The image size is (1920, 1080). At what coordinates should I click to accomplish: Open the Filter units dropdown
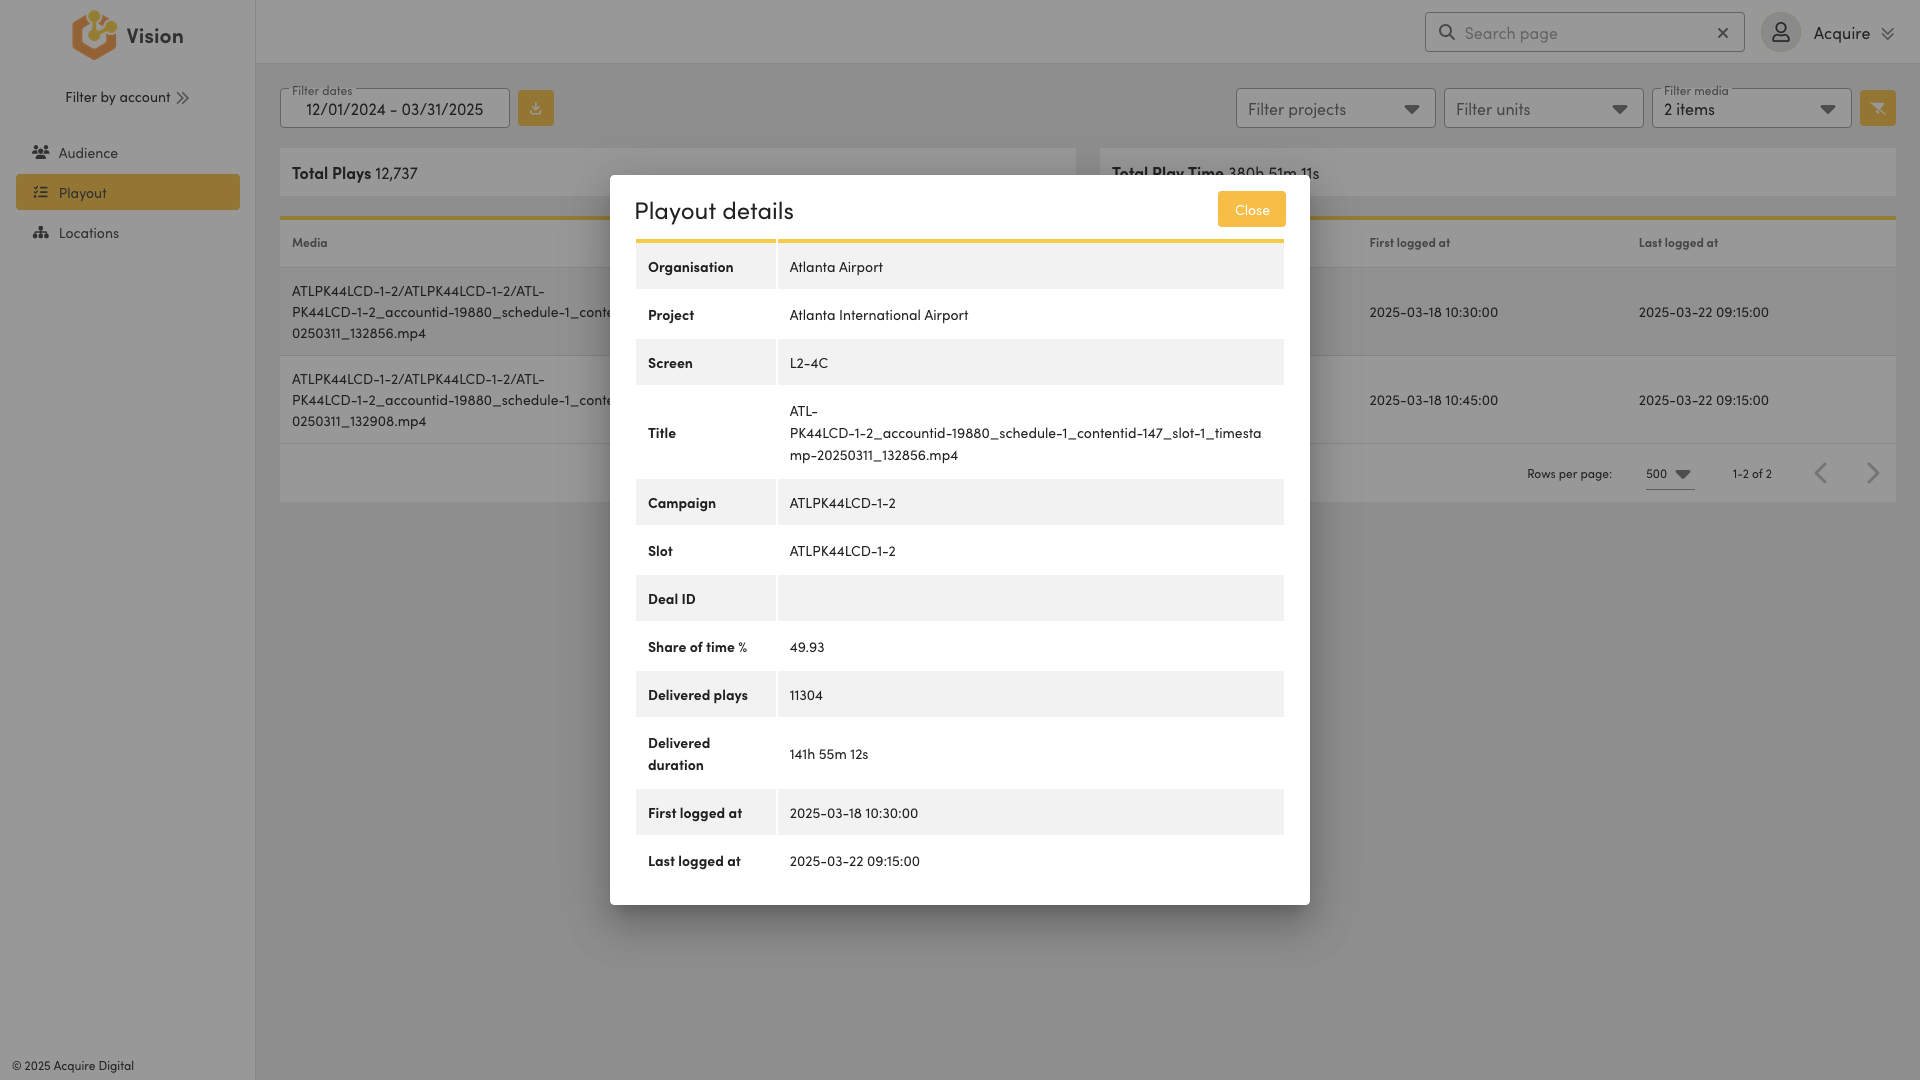point(1543,108)
